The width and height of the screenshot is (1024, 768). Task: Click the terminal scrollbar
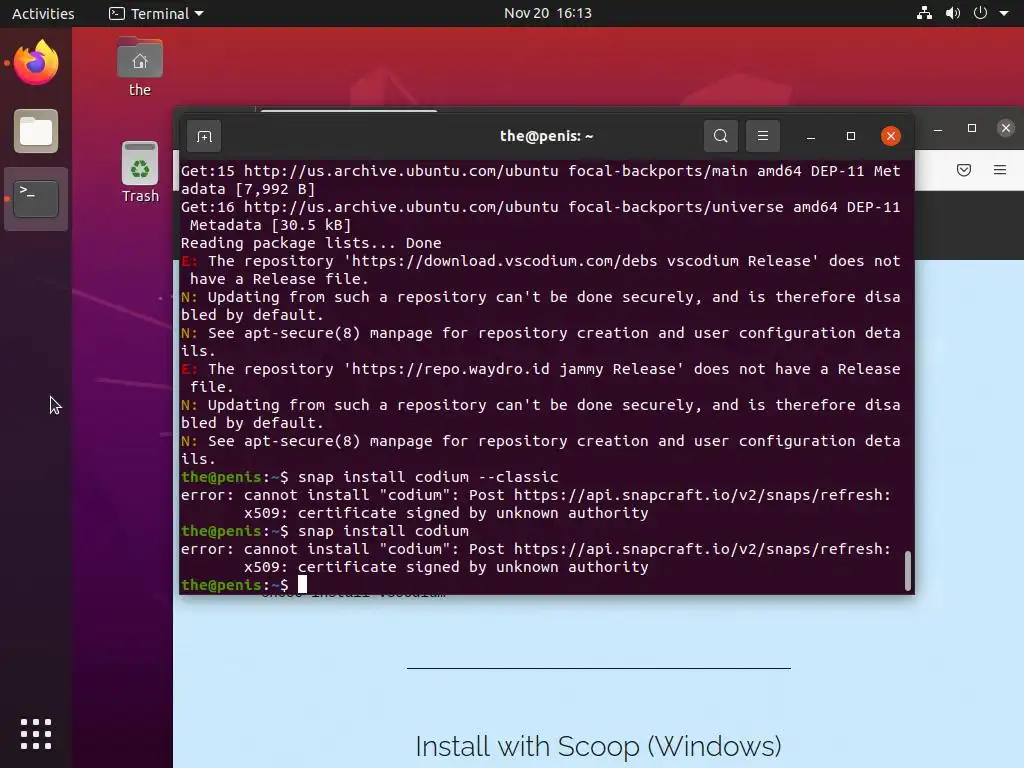pos(907,570)
